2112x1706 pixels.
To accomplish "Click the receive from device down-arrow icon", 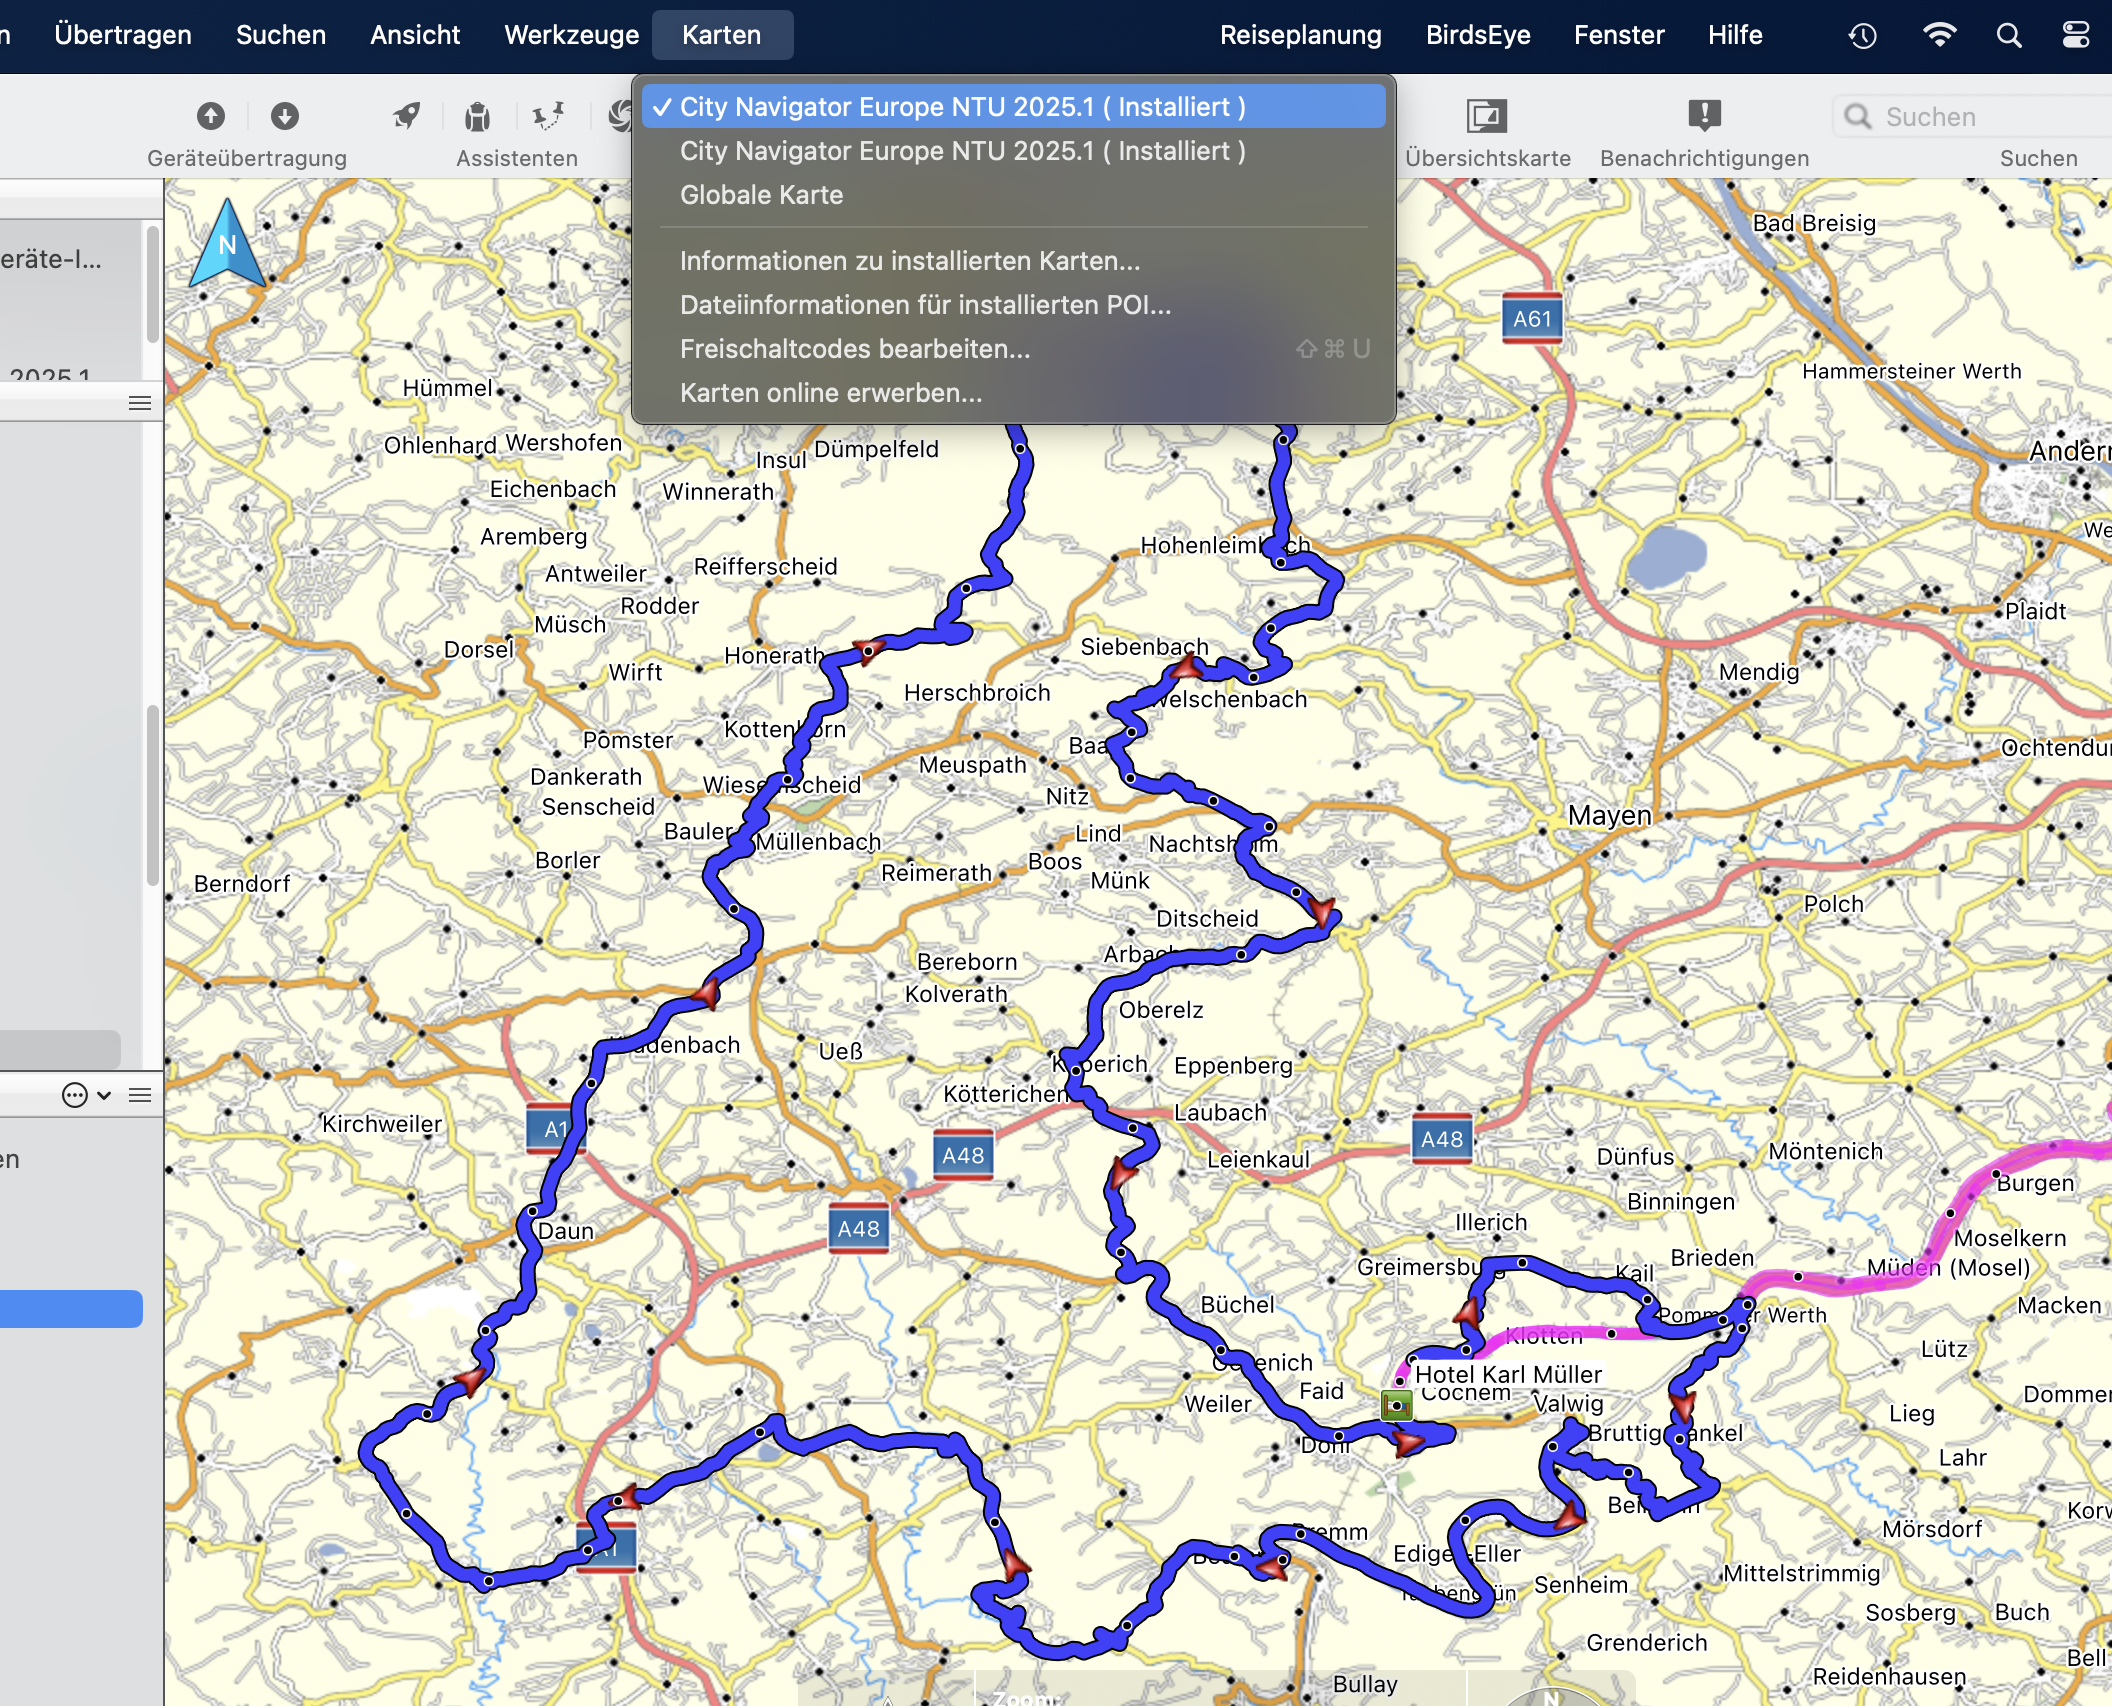I will point(284,116).
